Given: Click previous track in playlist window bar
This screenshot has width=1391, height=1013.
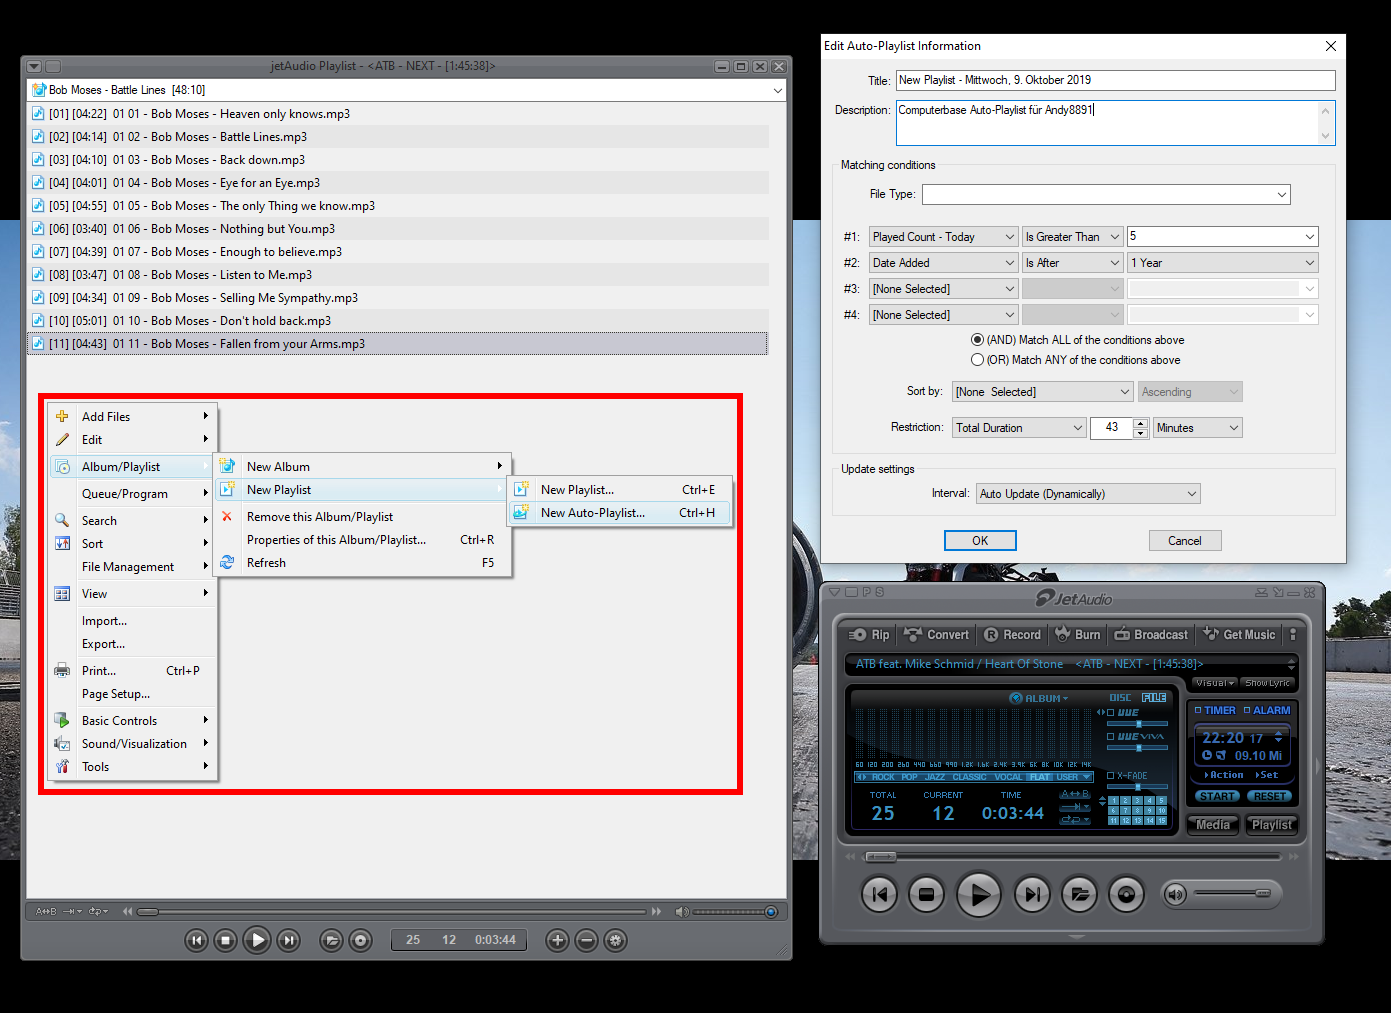Looking at the screenshot, I should [196, 940].
